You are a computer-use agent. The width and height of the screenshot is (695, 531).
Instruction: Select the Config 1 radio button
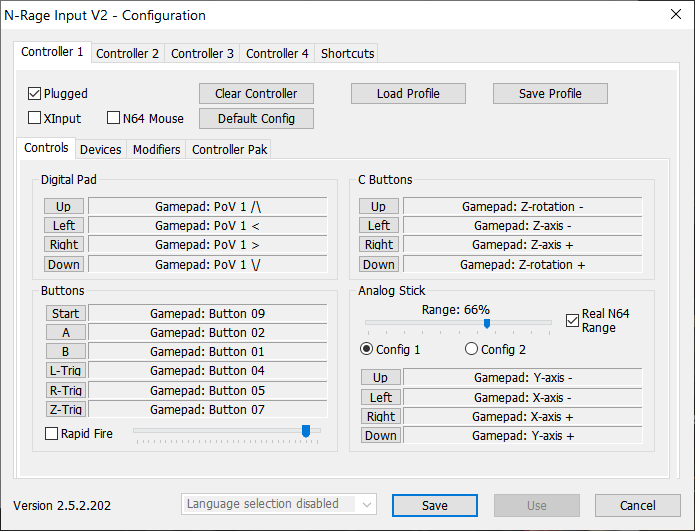pos(367,349)
